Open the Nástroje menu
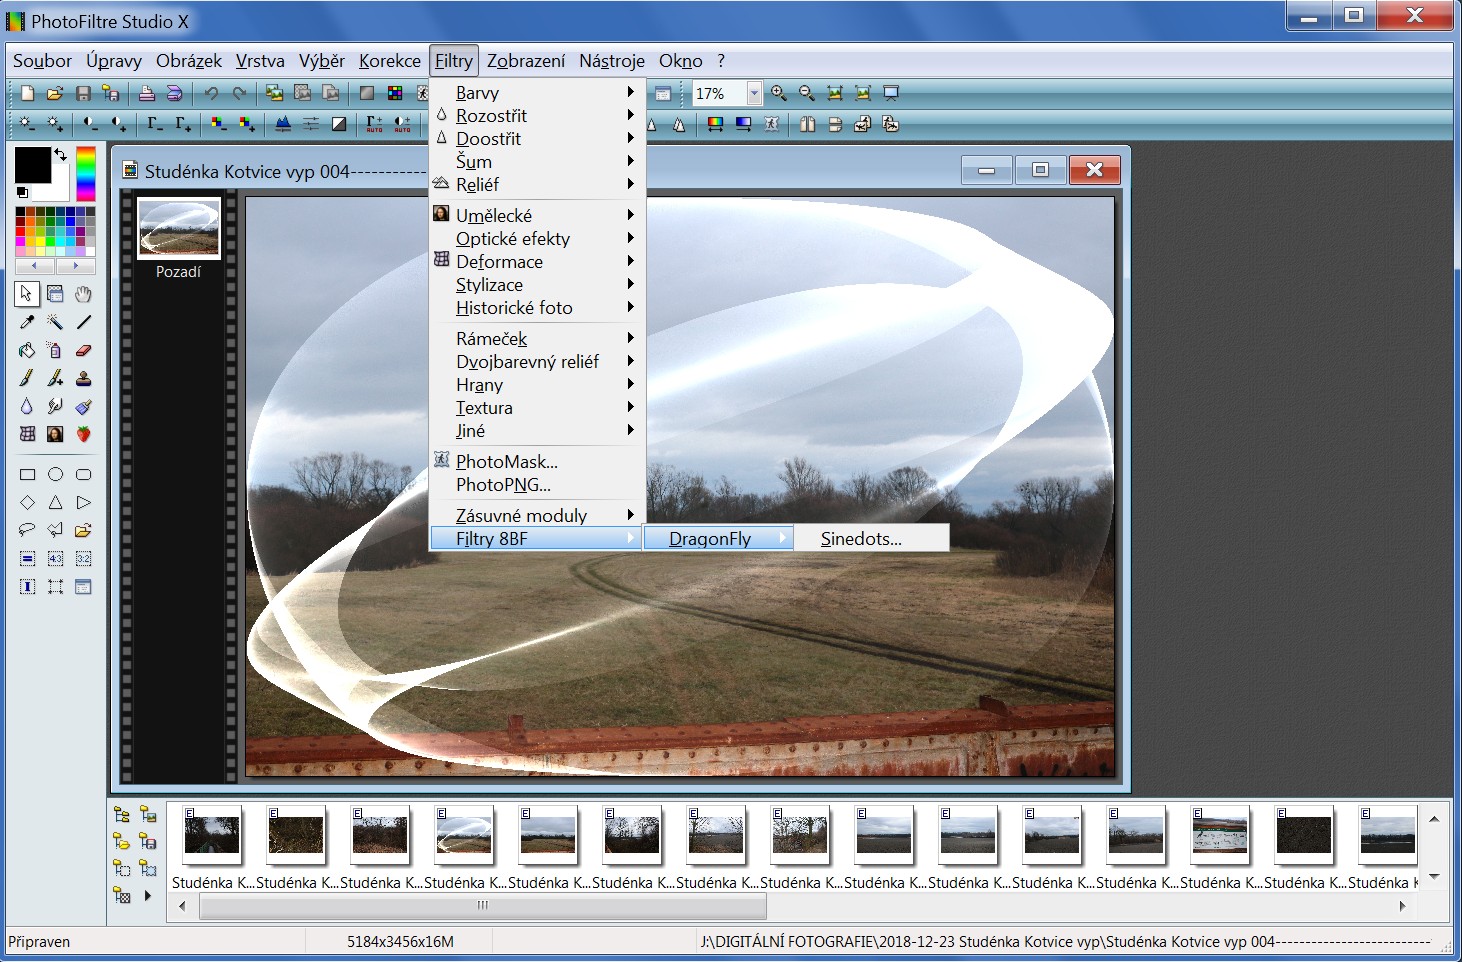Viewport: 1462px width, 962px height. point(612,61)
